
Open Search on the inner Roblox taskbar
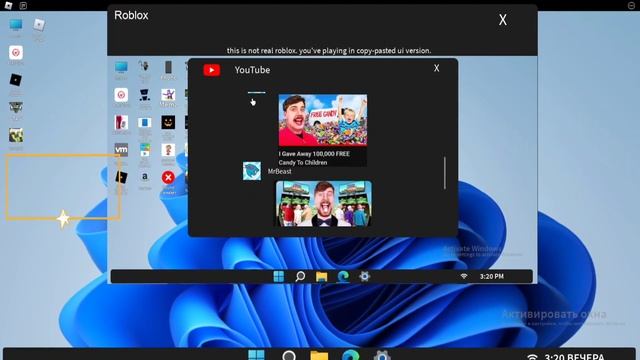pos(300,276)
